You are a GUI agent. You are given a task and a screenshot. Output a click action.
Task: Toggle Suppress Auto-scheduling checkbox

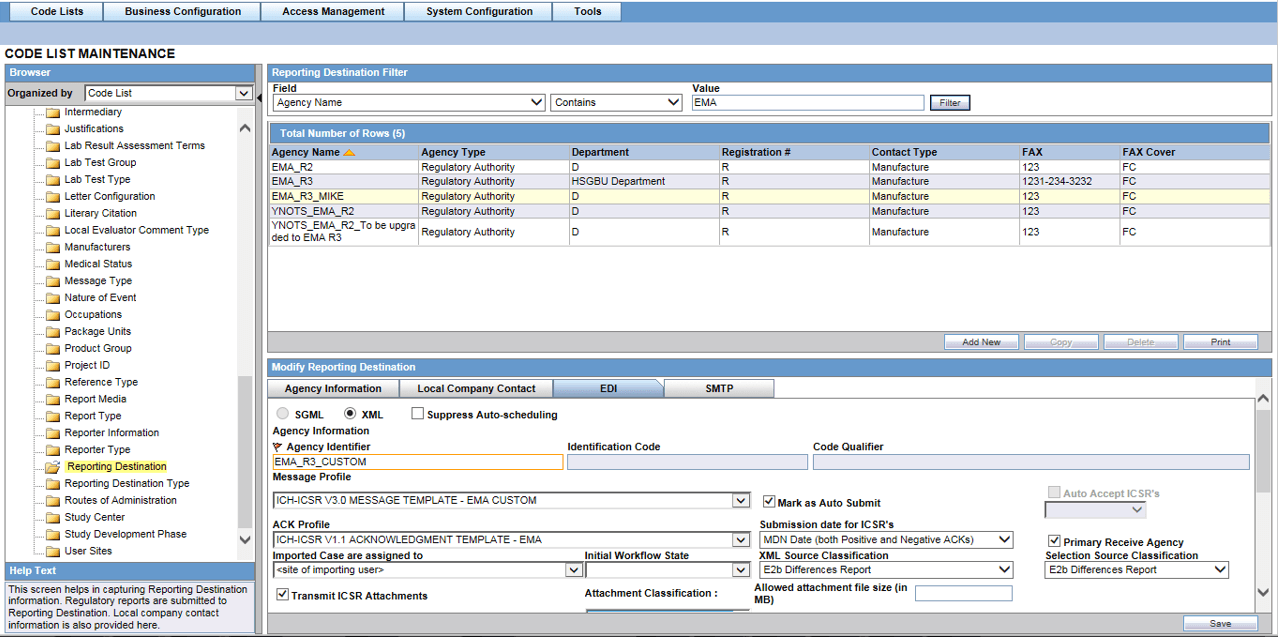(418, 414)
